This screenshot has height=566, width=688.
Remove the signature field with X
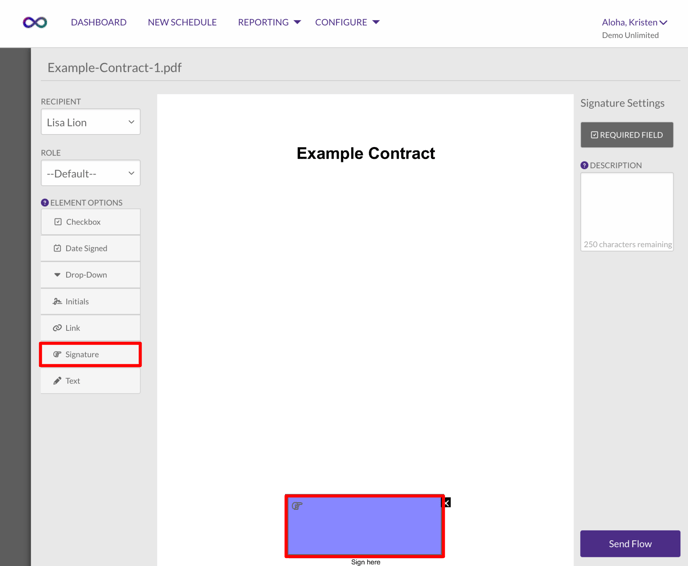(446, 502)
